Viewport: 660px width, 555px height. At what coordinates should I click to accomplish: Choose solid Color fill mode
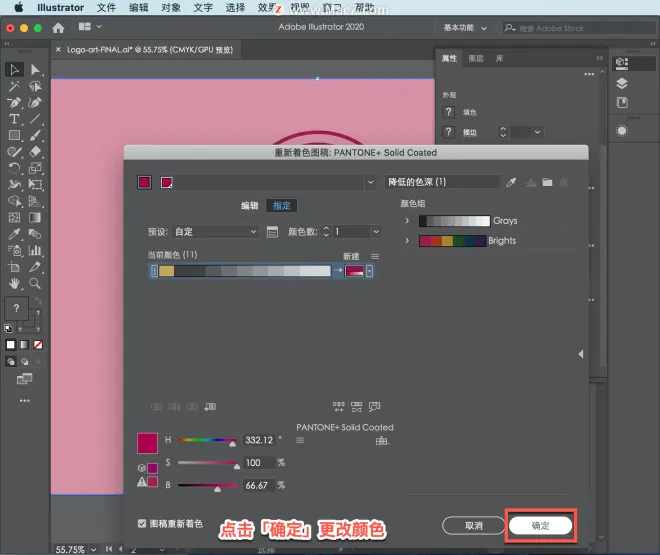11,345
